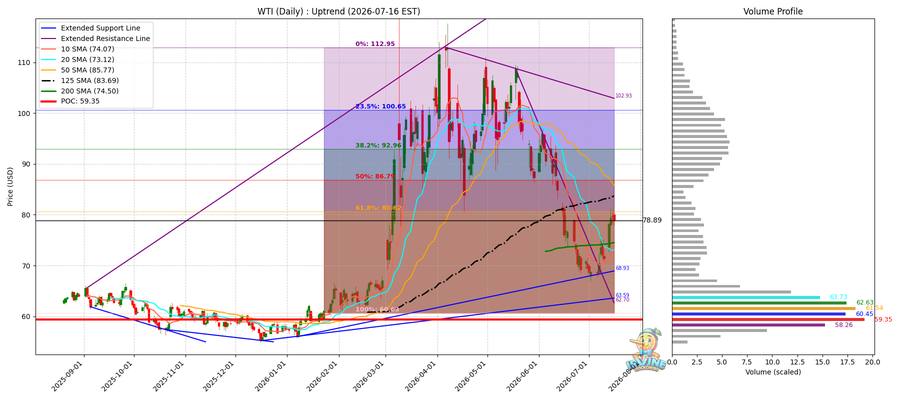Click the blue Extended Support Line legend swatch
This screenshot has height=400, width=900.
(48, 28)
